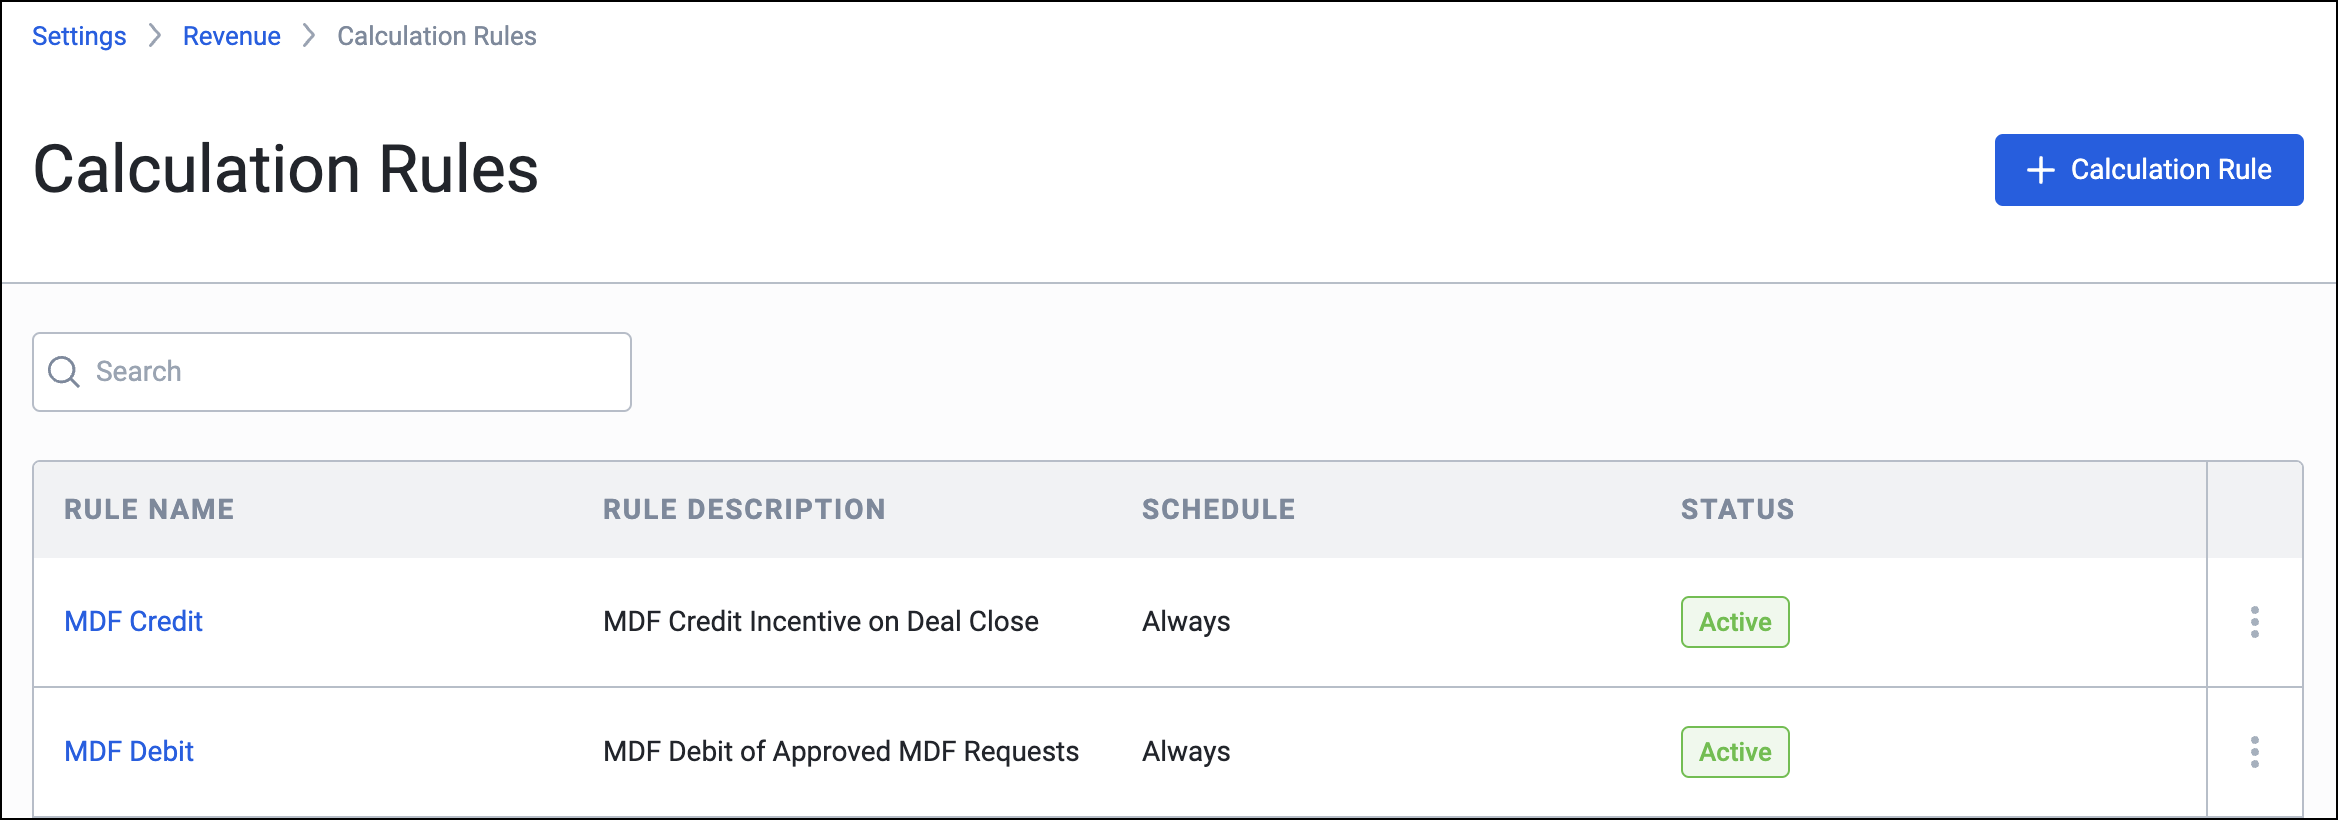Sort by the Rule Description column header
2338x820 pixels.
(x=744, y=509)
